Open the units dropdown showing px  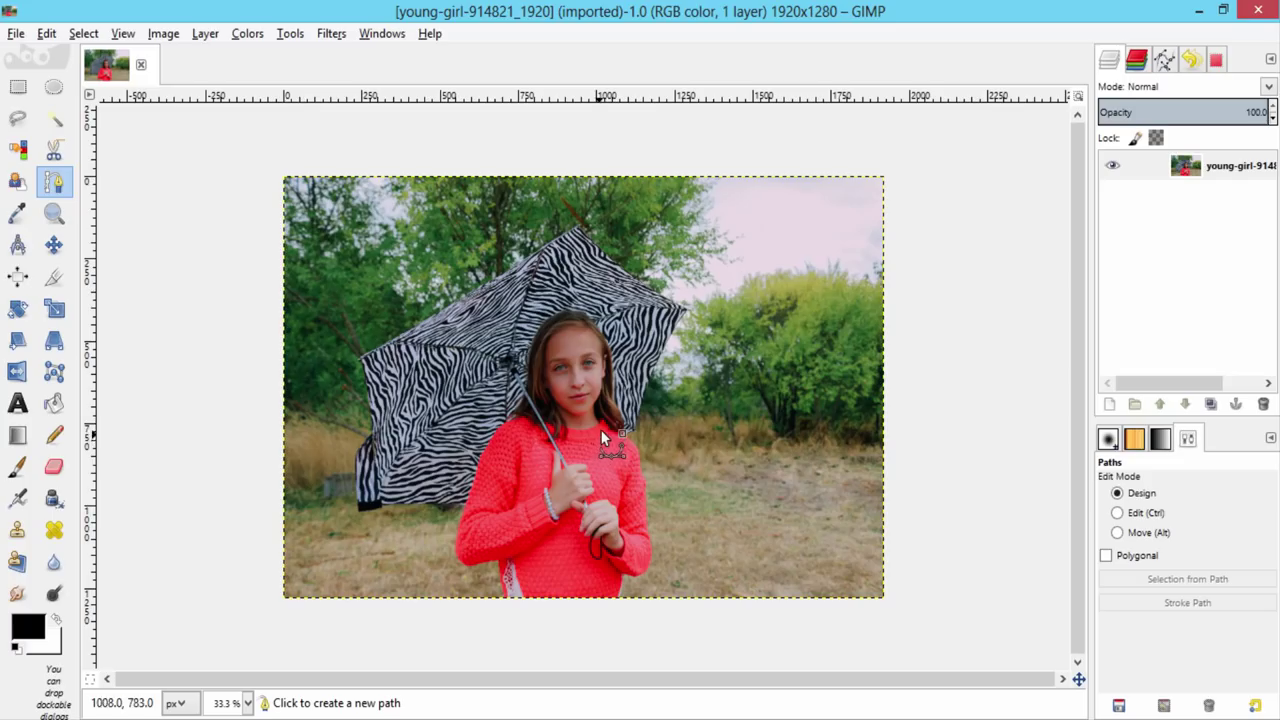tap(178, 703)
